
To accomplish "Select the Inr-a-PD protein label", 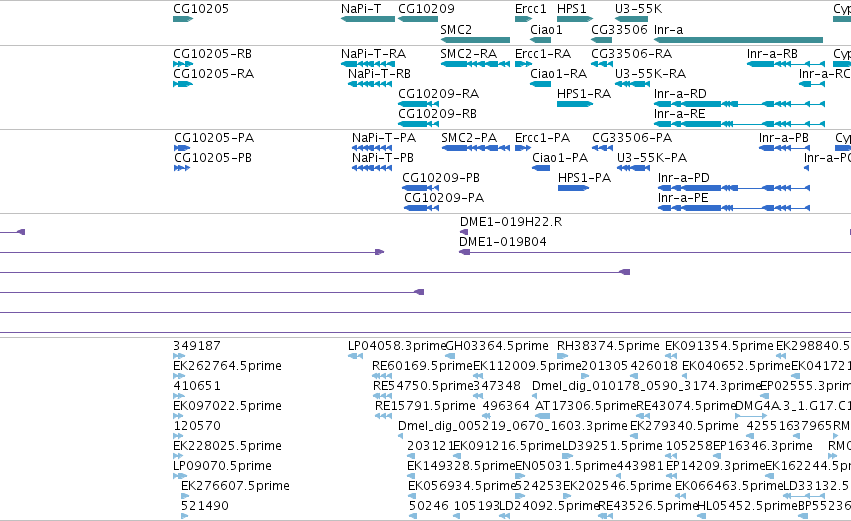I will [x=683, y=178].
